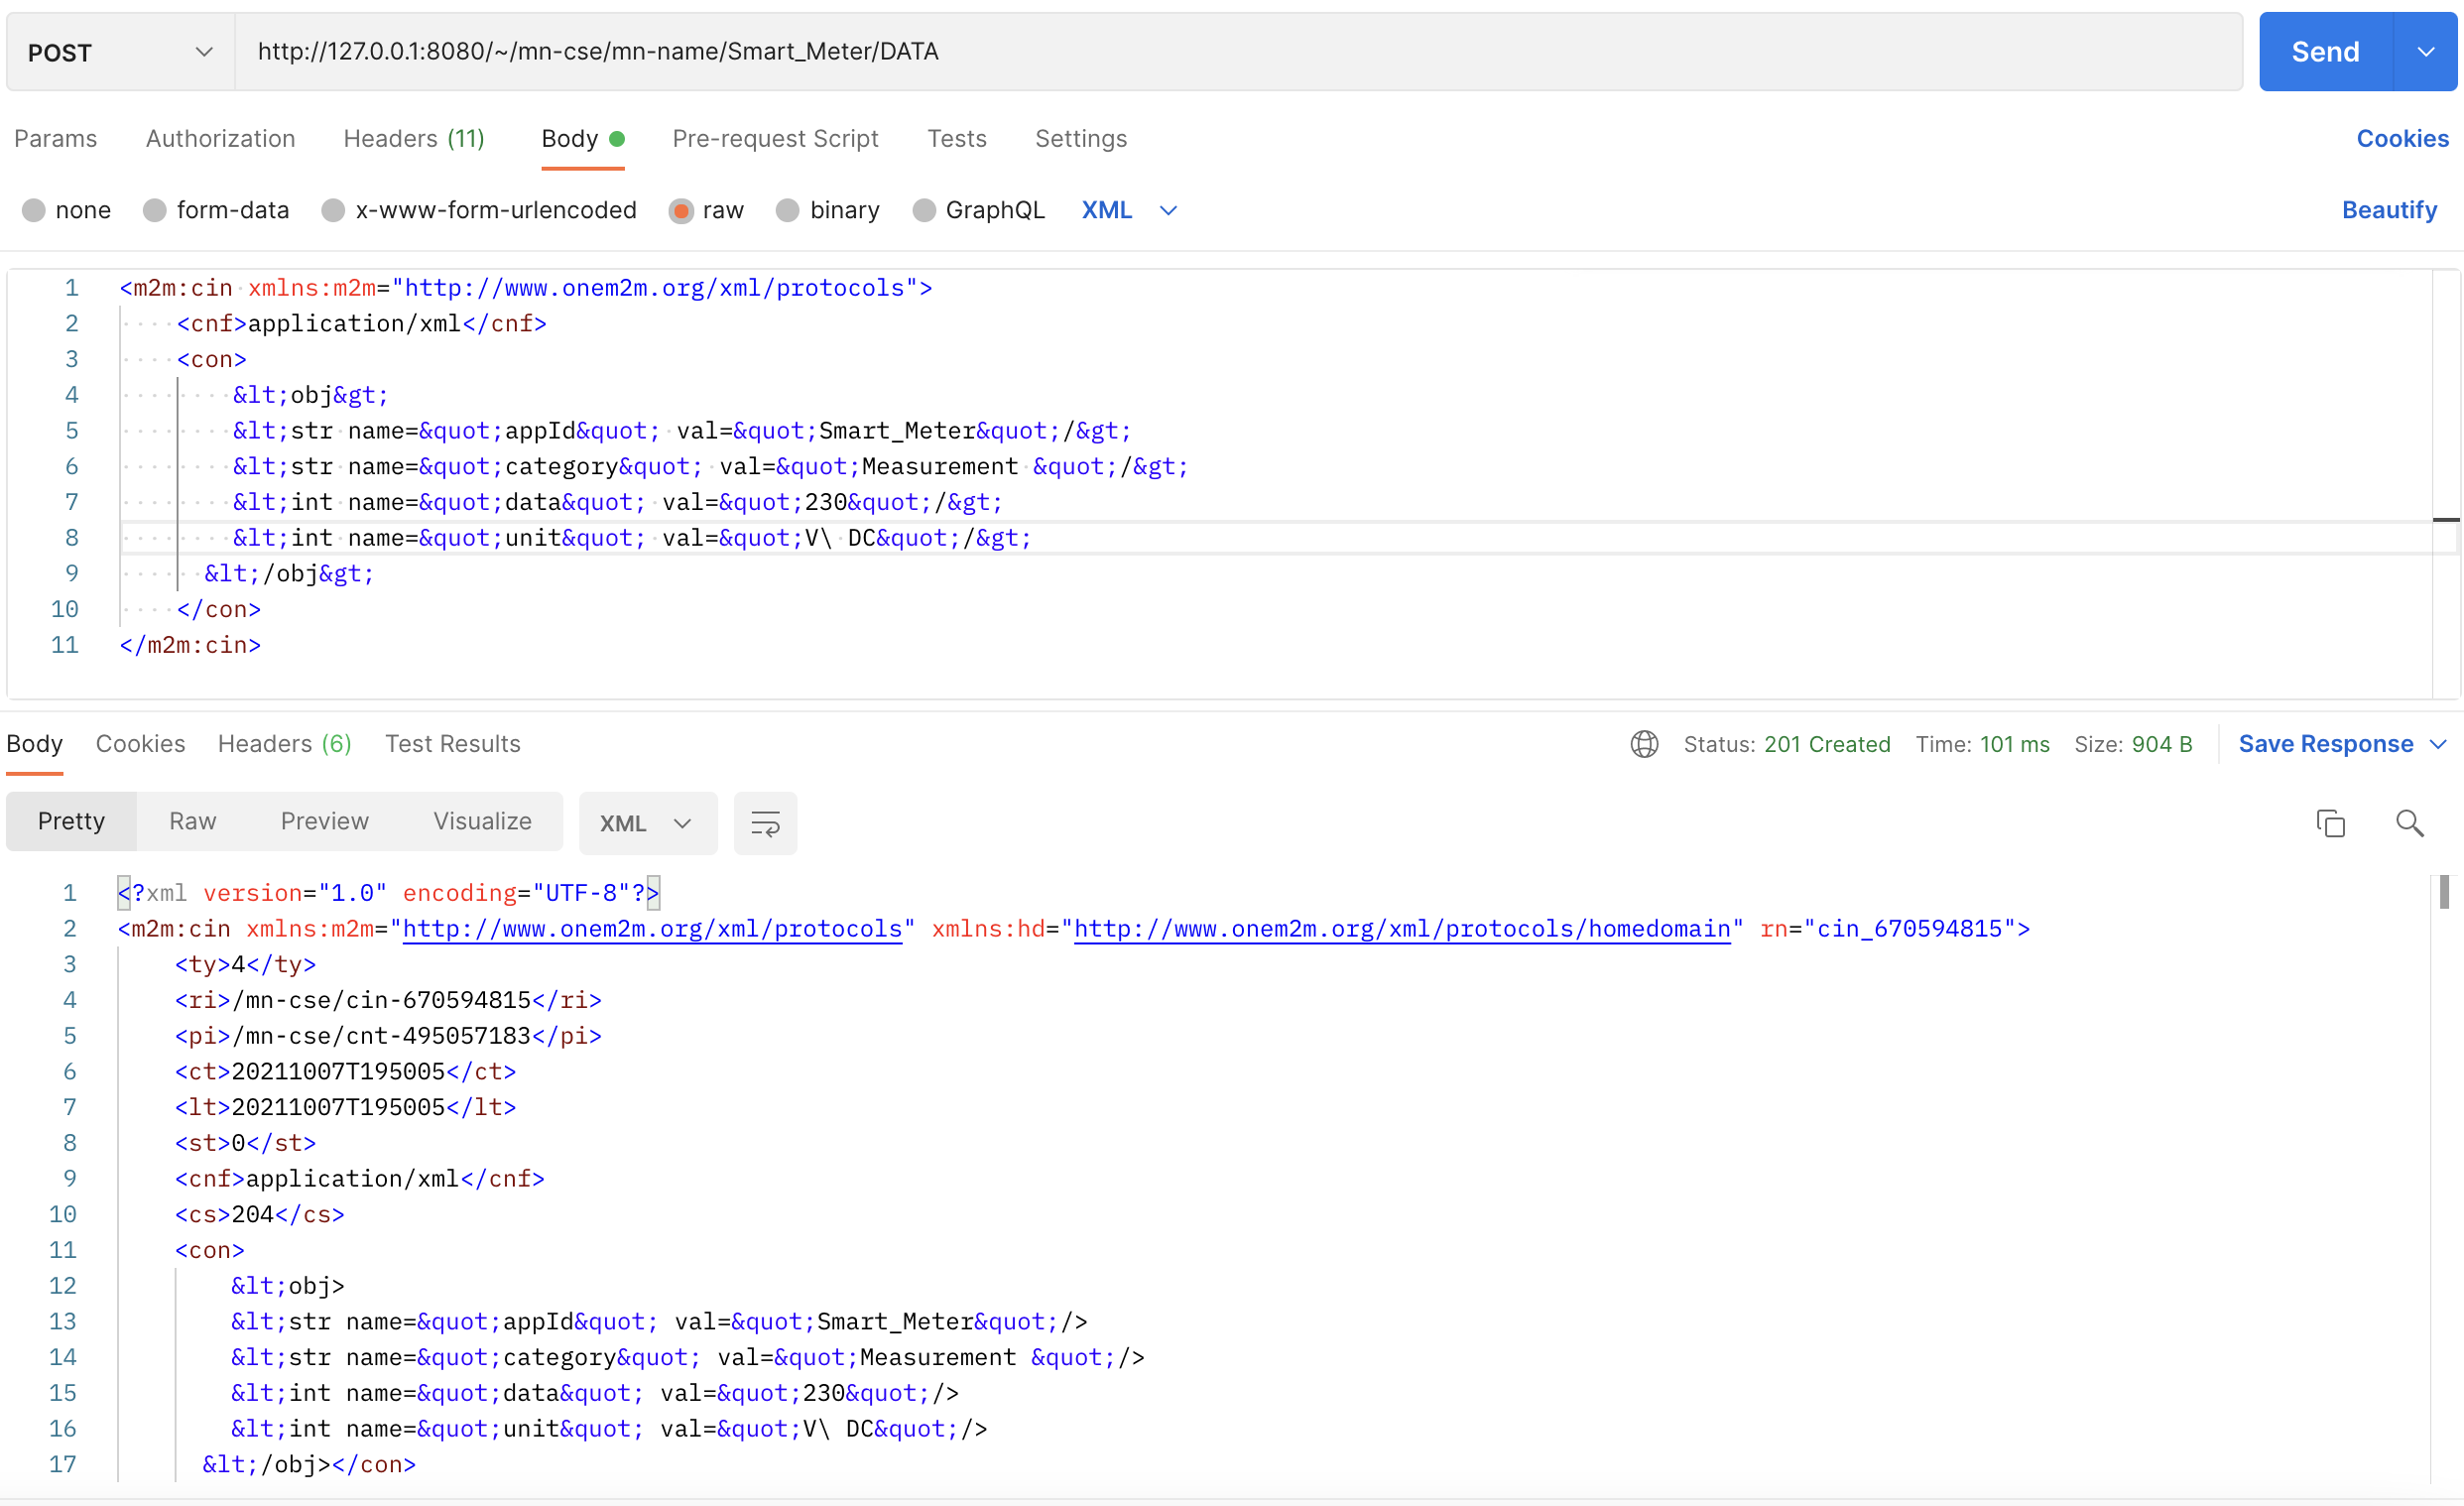Click the network globe icon

[1644, 744]
